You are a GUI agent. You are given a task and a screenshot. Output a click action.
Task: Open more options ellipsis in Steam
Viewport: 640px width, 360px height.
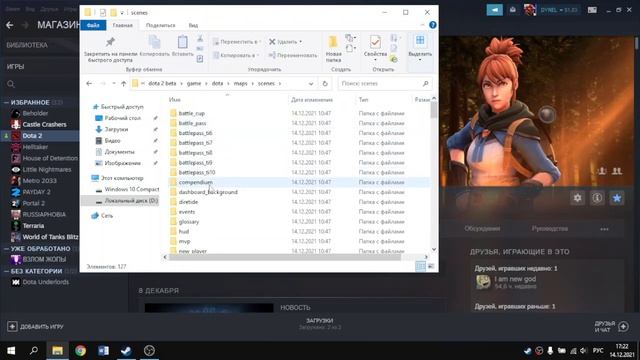point(604,229)
